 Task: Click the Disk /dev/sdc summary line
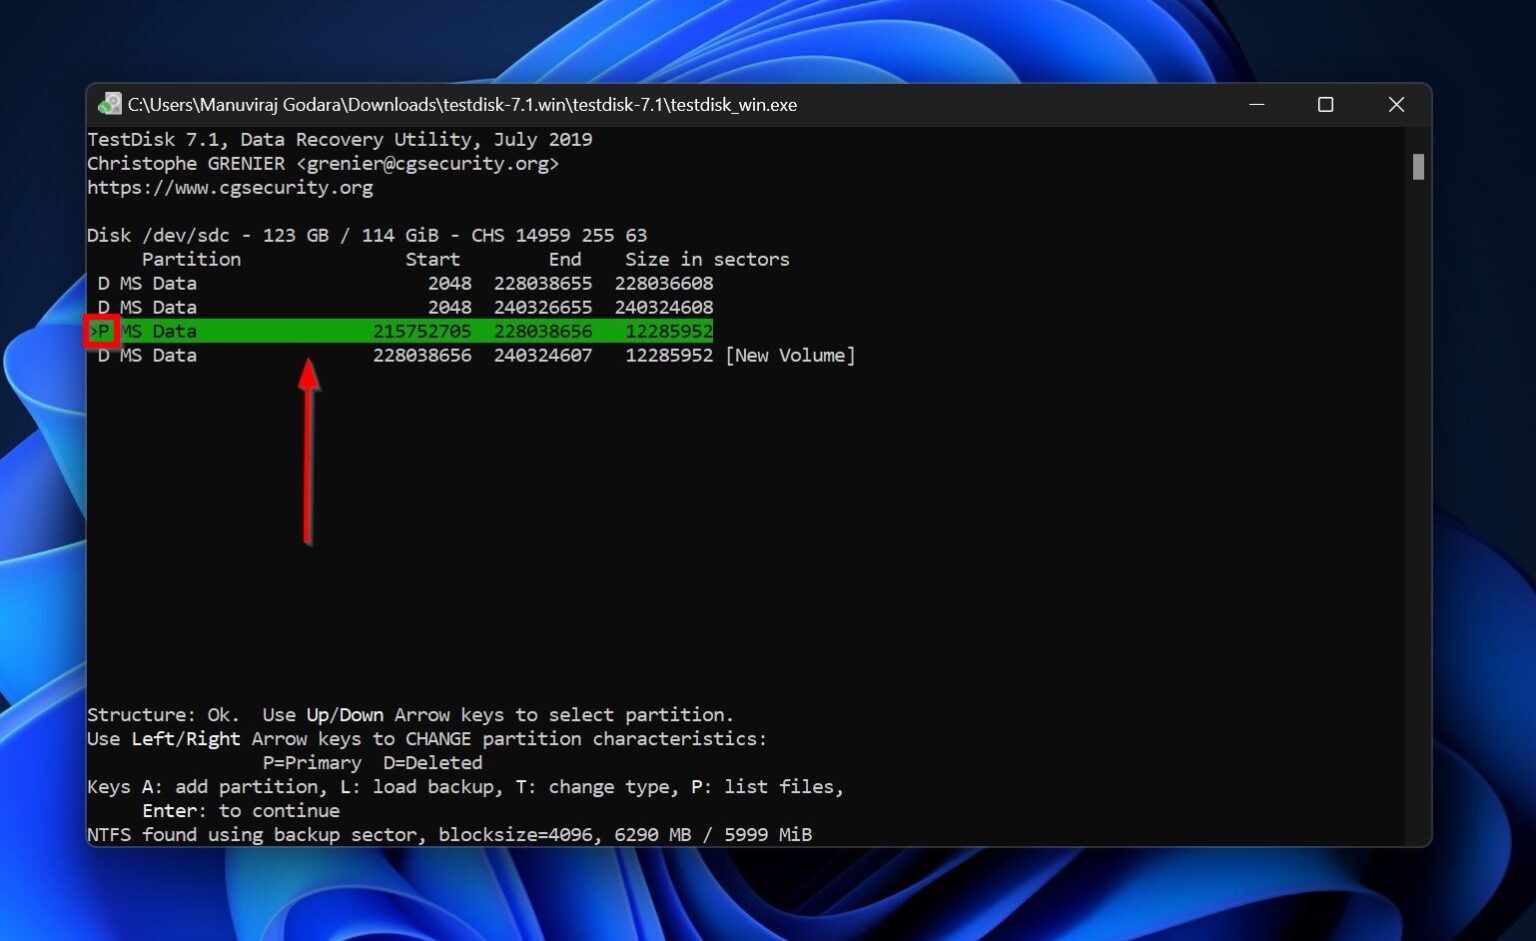367,235
